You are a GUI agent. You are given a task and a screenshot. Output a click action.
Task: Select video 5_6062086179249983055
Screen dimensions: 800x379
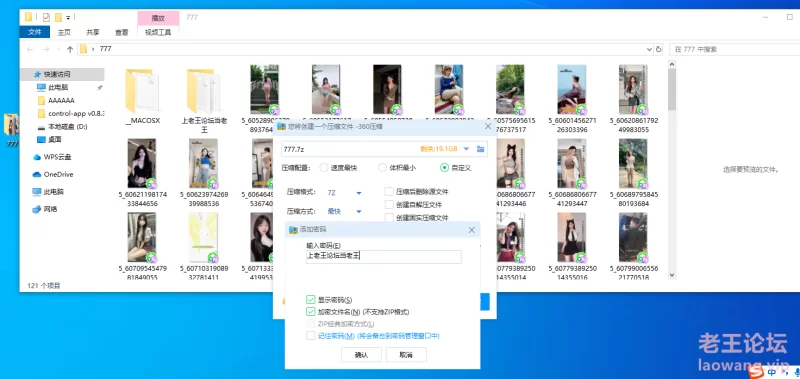click(x=633, y=99)
